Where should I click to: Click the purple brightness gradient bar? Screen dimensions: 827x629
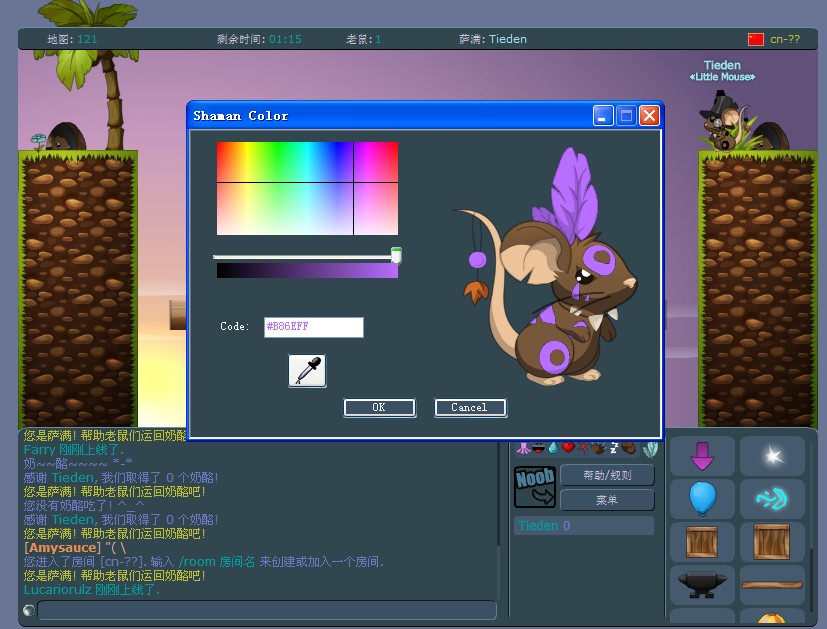click(x=307, y=270)
